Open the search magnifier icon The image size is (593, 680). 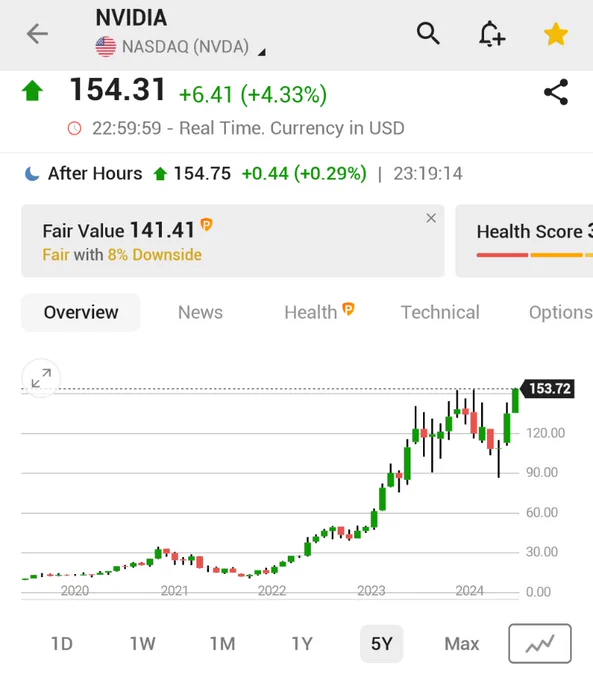tap(428, 34)
